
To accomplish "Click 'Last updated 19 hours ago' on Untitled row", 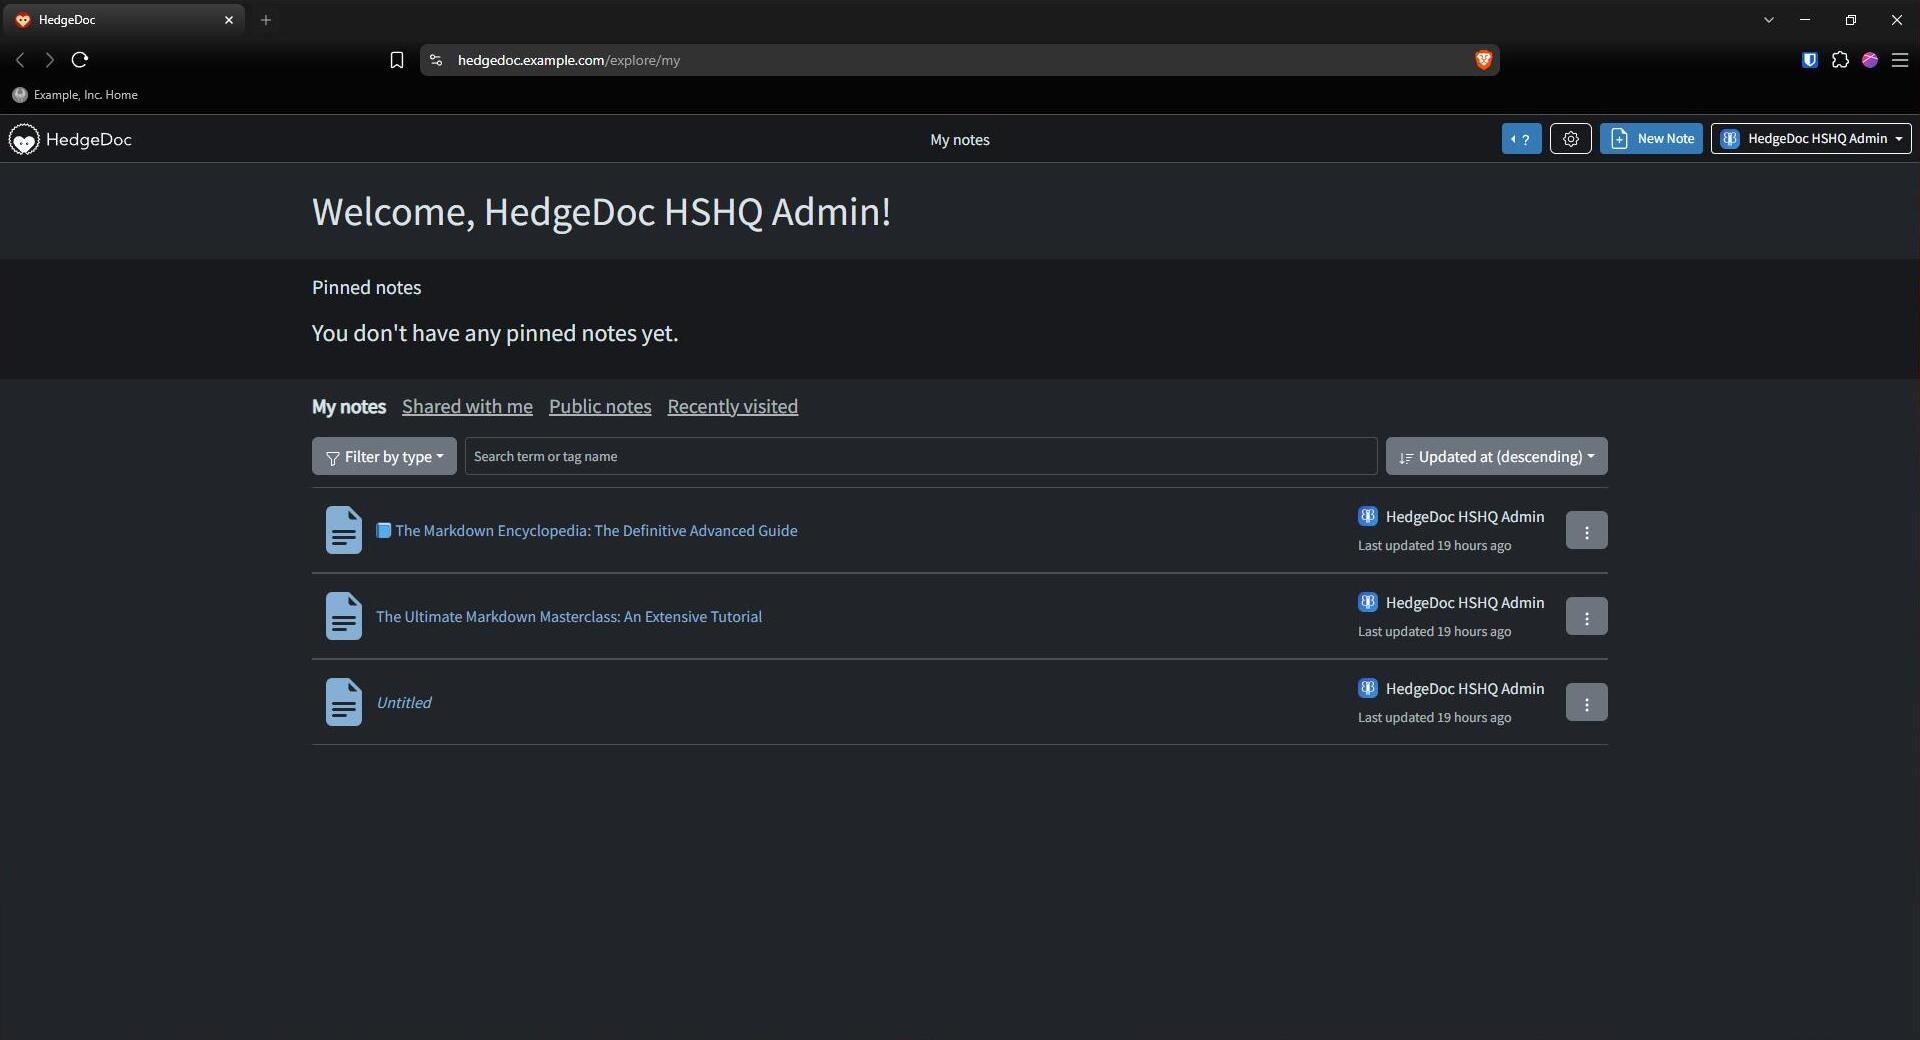I will (1434, 718).
